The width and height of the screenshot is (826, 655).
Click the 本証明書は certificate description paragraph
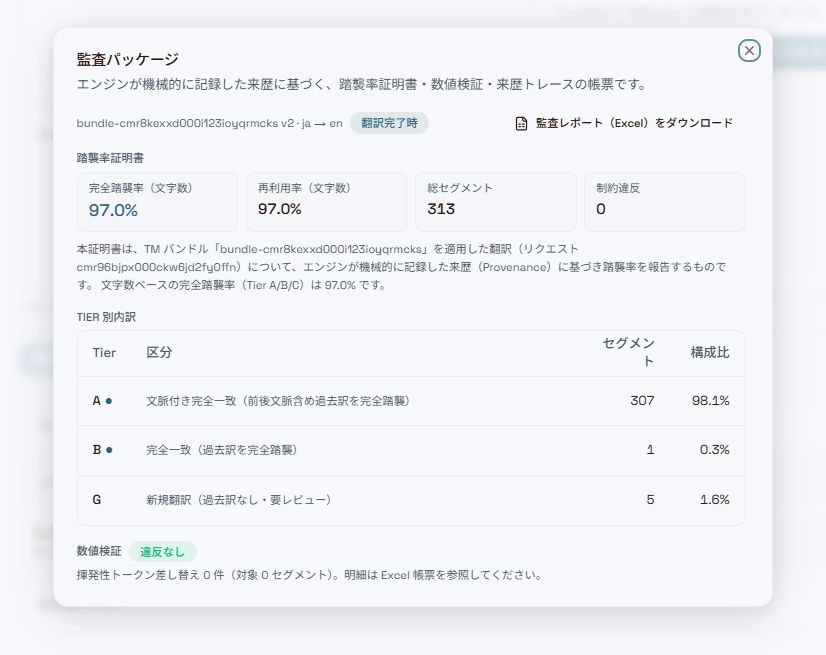[x=401, y=267]
